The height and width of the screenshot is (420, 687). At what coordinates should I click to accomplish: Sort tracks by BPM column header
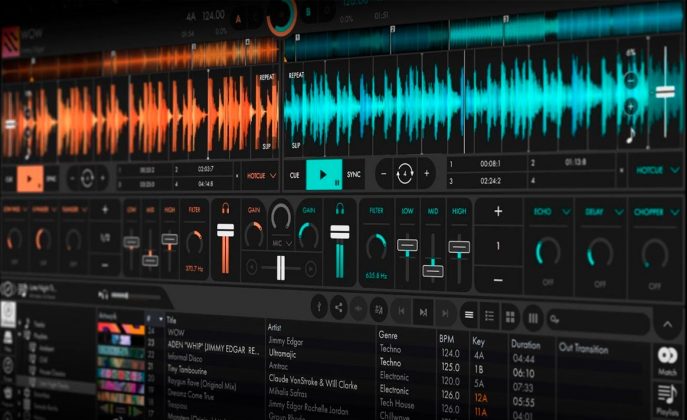[446, 339]
